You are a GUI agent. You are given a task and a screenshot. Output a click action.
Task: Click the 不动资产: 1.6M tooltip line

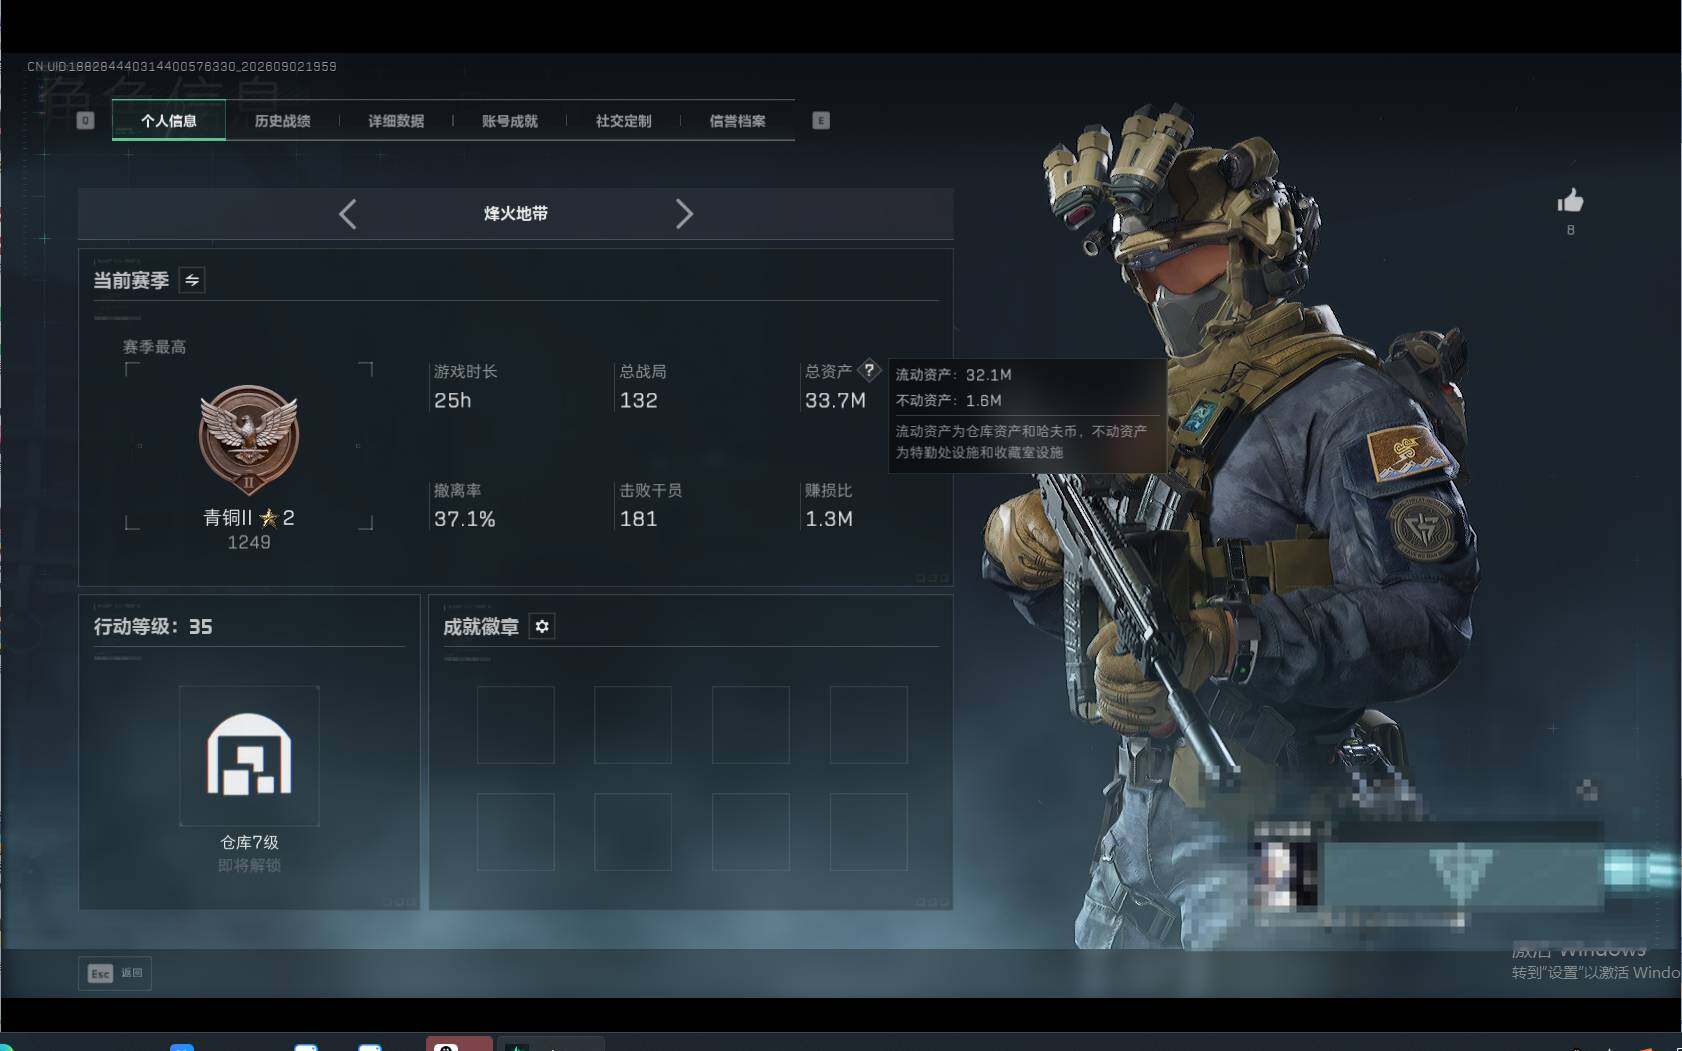coord(949,401)
